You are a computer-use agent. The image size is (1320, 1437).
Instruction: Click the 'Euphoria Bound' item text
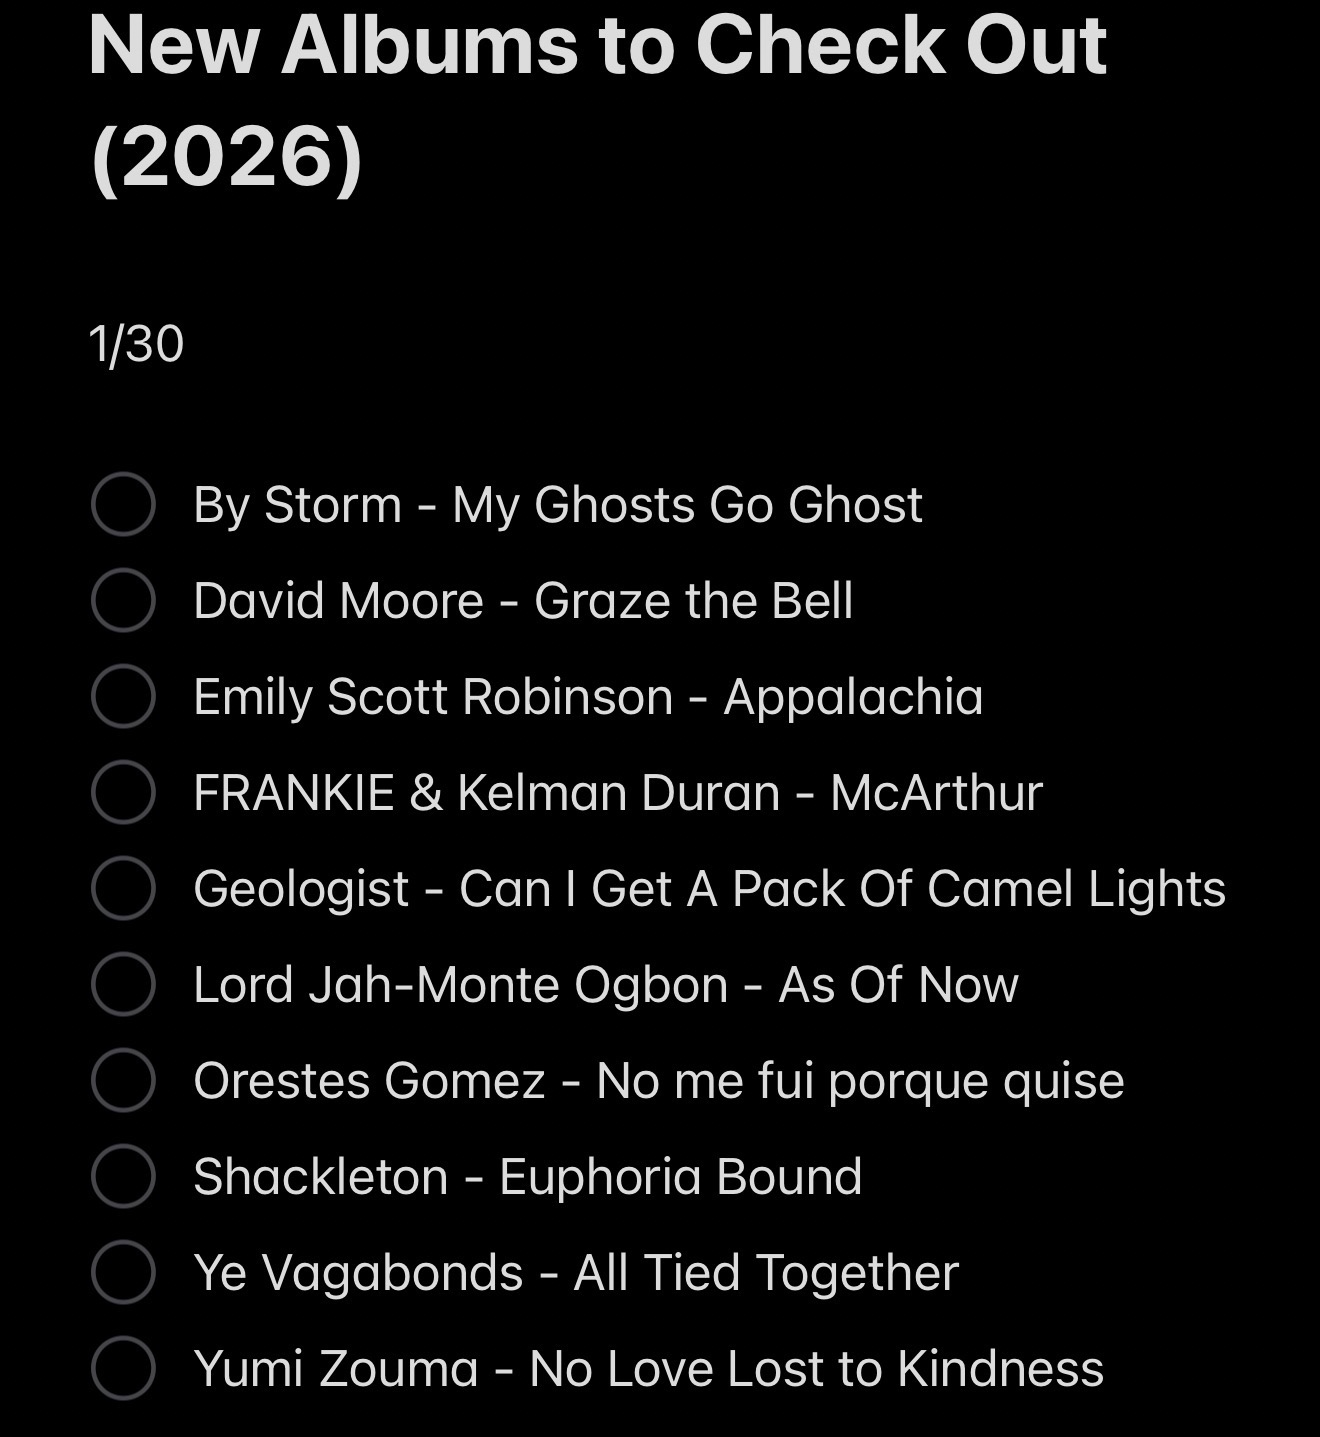click(x=680, y=1176)
